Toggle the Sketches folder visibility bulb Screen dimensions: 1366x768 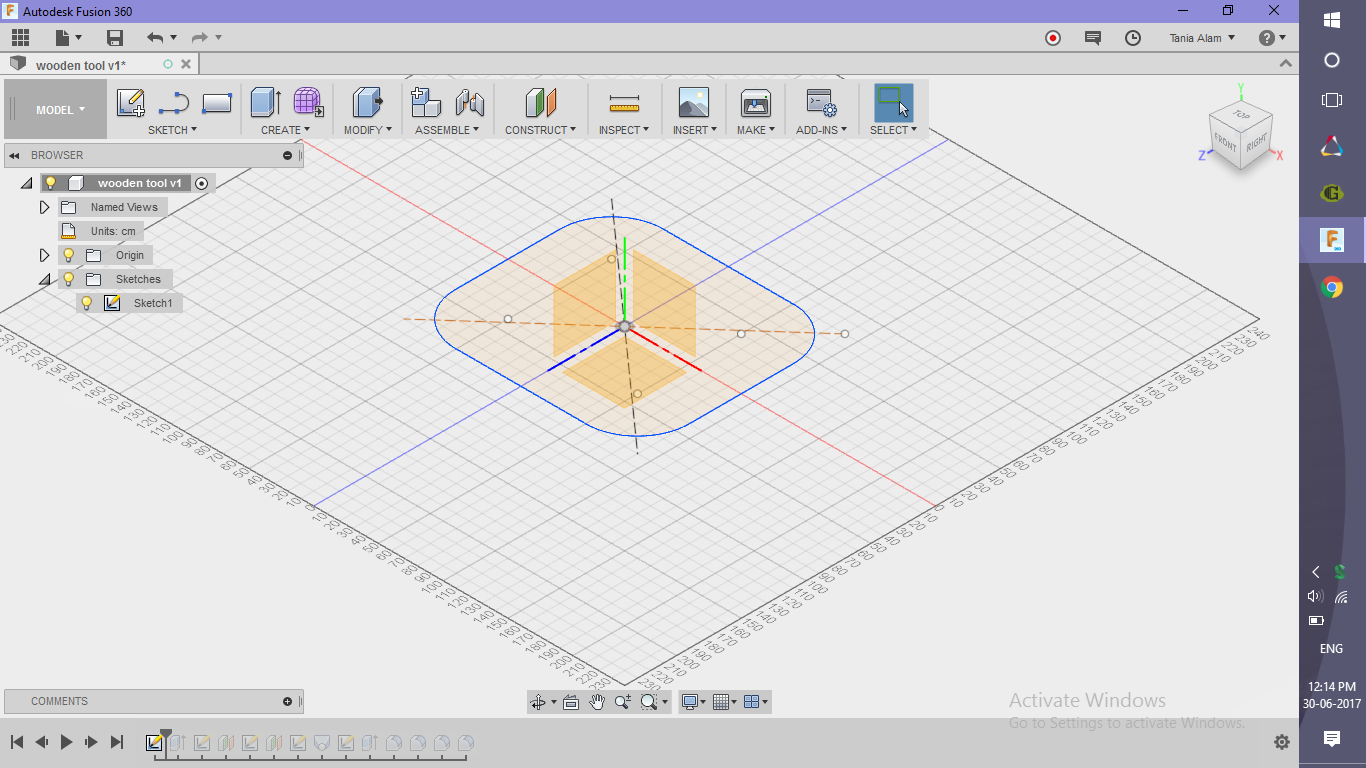tap(68, 279)
